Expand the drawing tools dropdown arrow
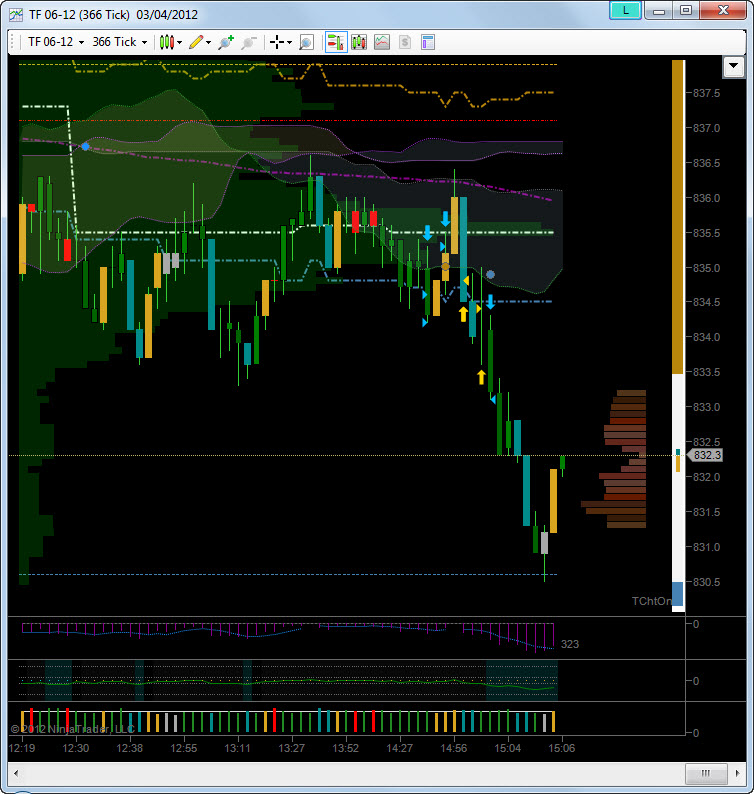Viewport: 754px width, 794px height. pos(208,43)
